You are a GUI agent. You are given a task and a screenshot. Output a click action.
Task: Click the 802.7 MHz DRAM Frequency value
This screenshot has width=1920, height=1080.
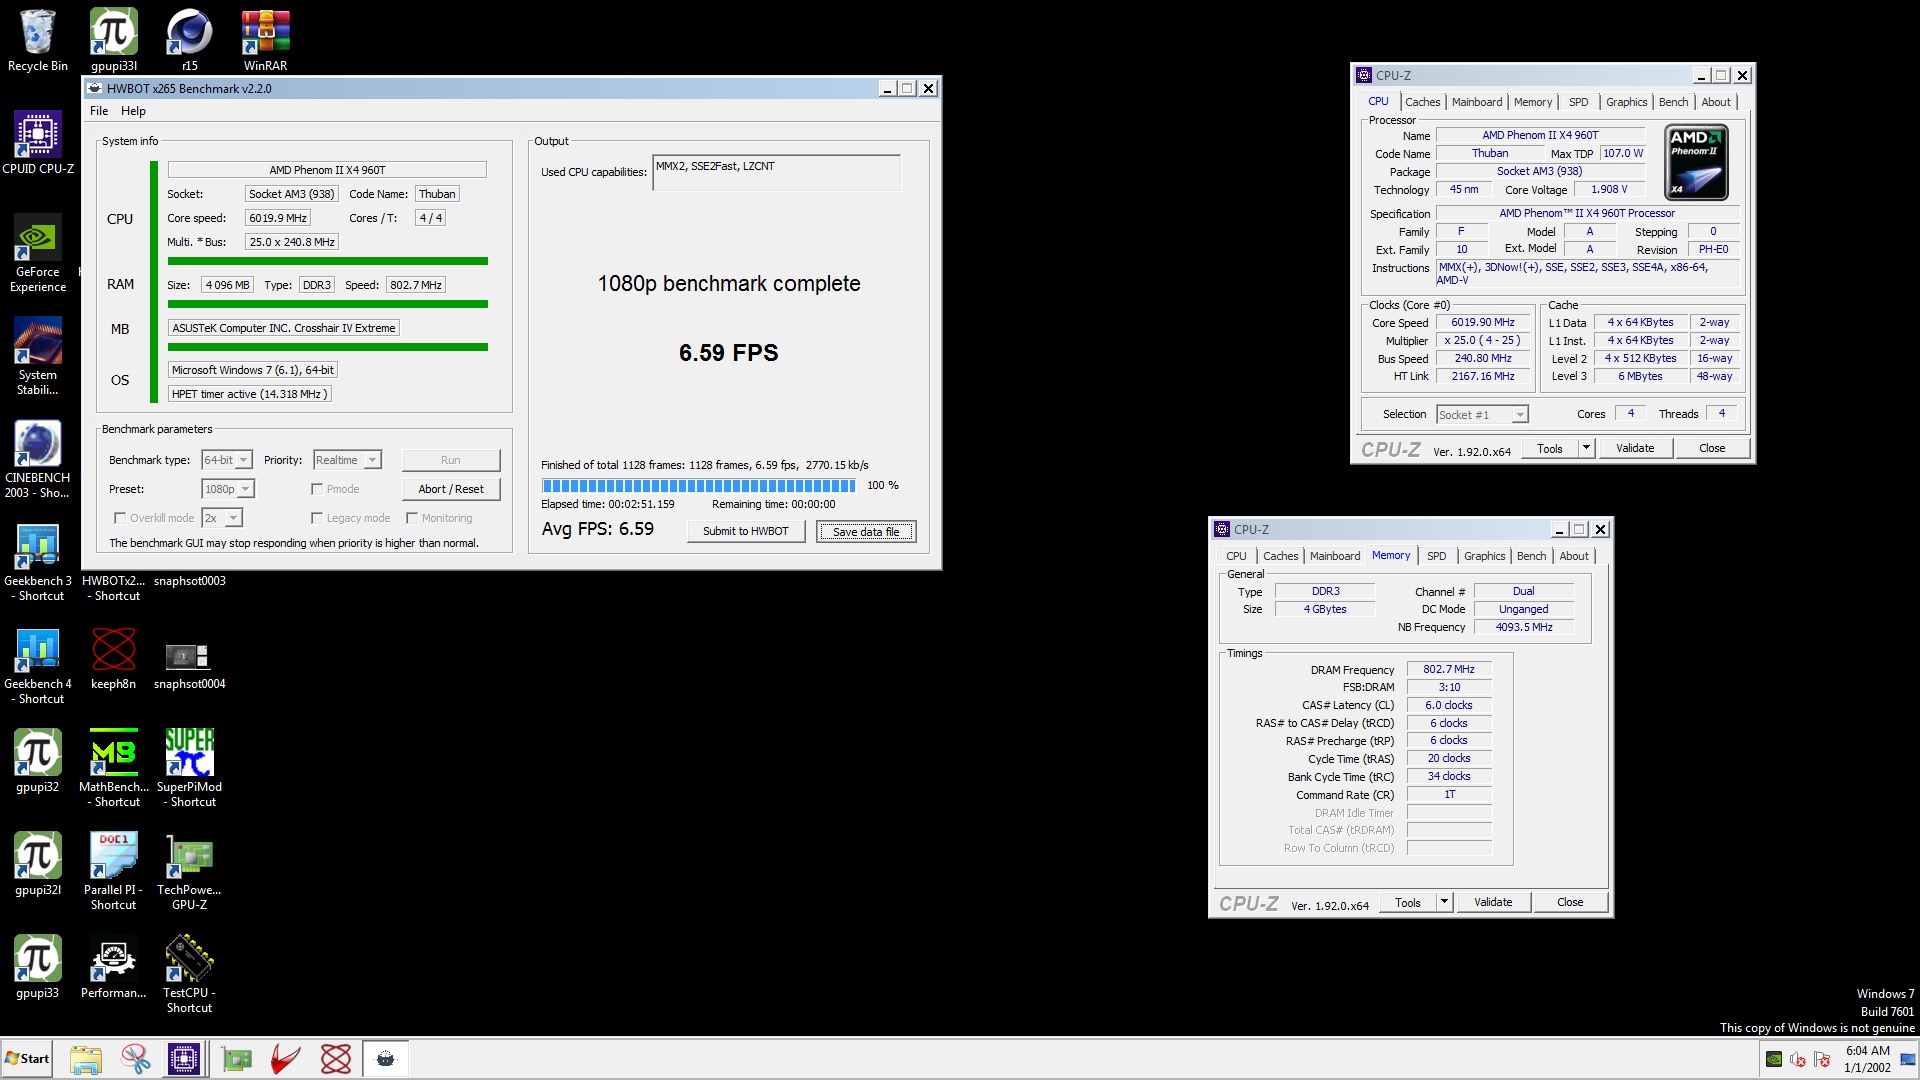[x=1449, y=669]
